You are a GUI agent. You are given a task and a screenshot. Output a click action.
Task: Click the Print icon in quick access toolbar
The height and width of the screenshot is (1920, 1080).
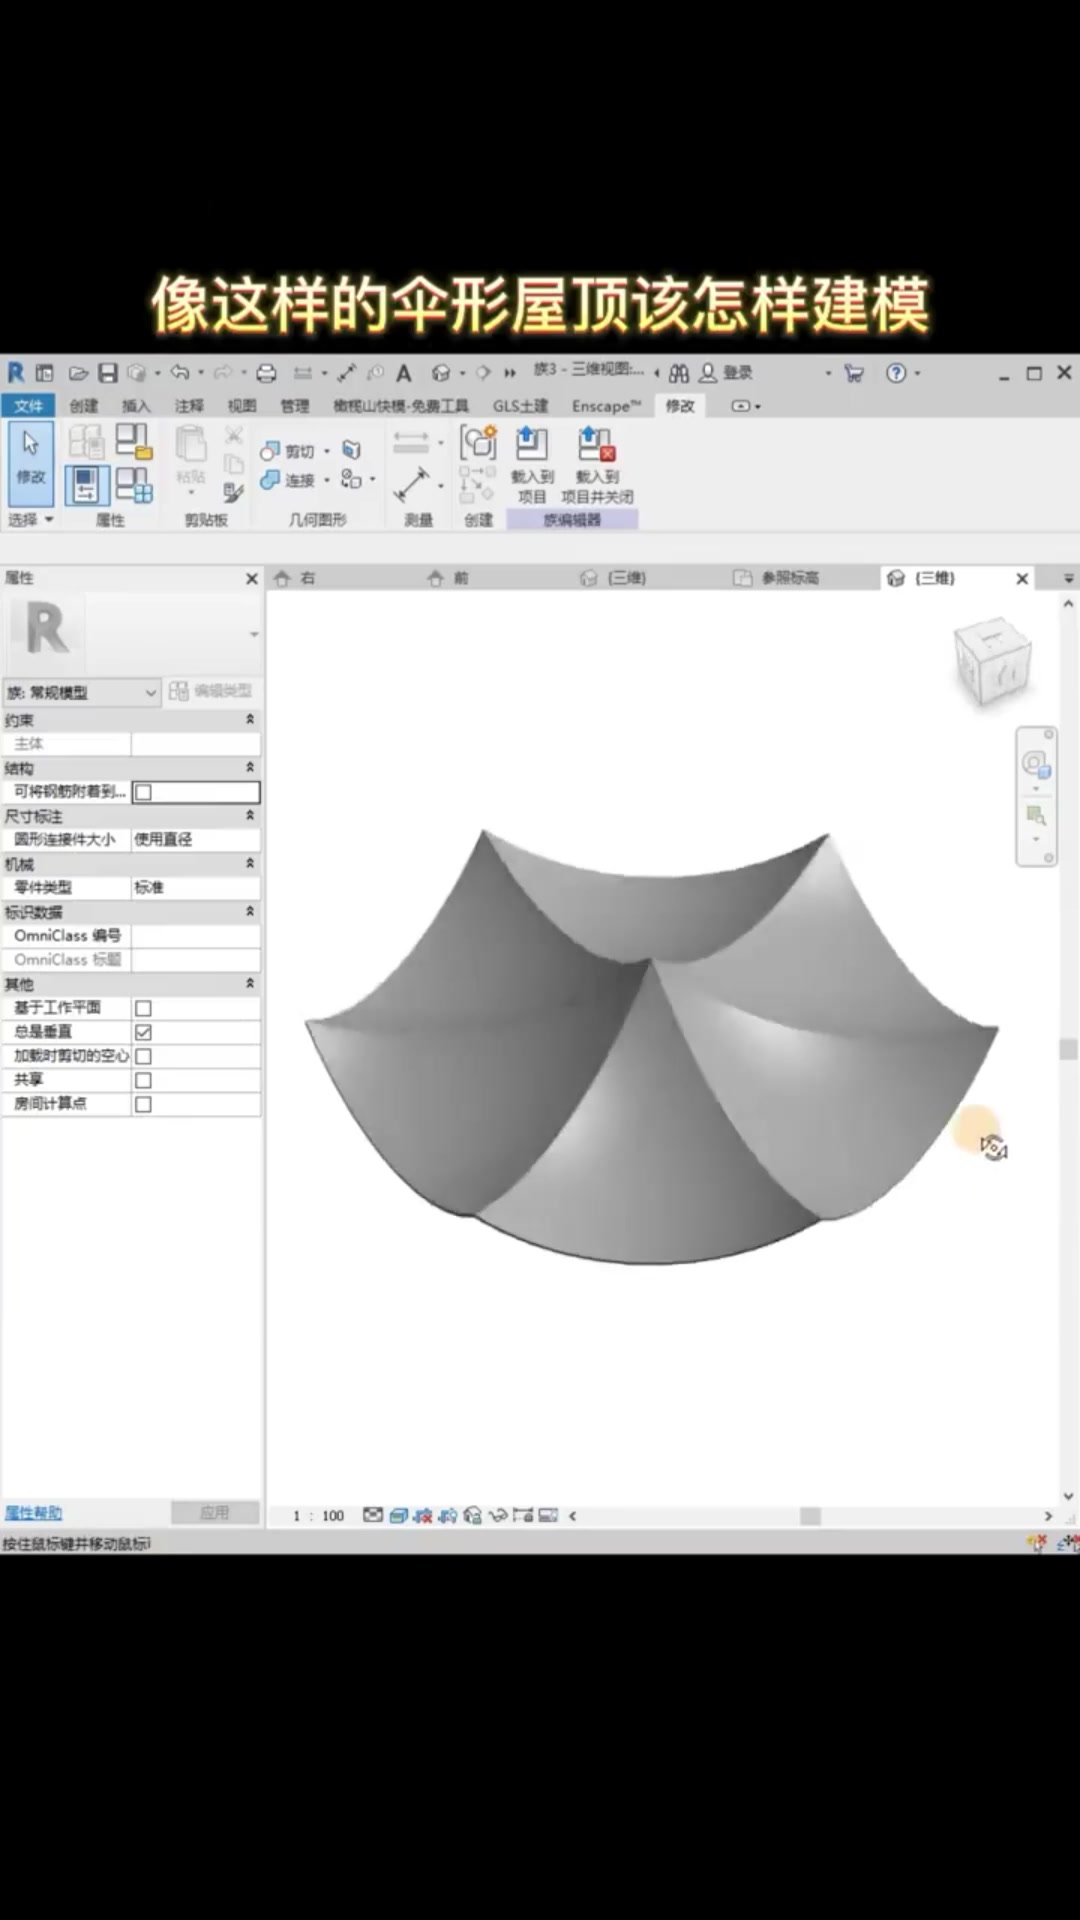click(x=266, y=373)
